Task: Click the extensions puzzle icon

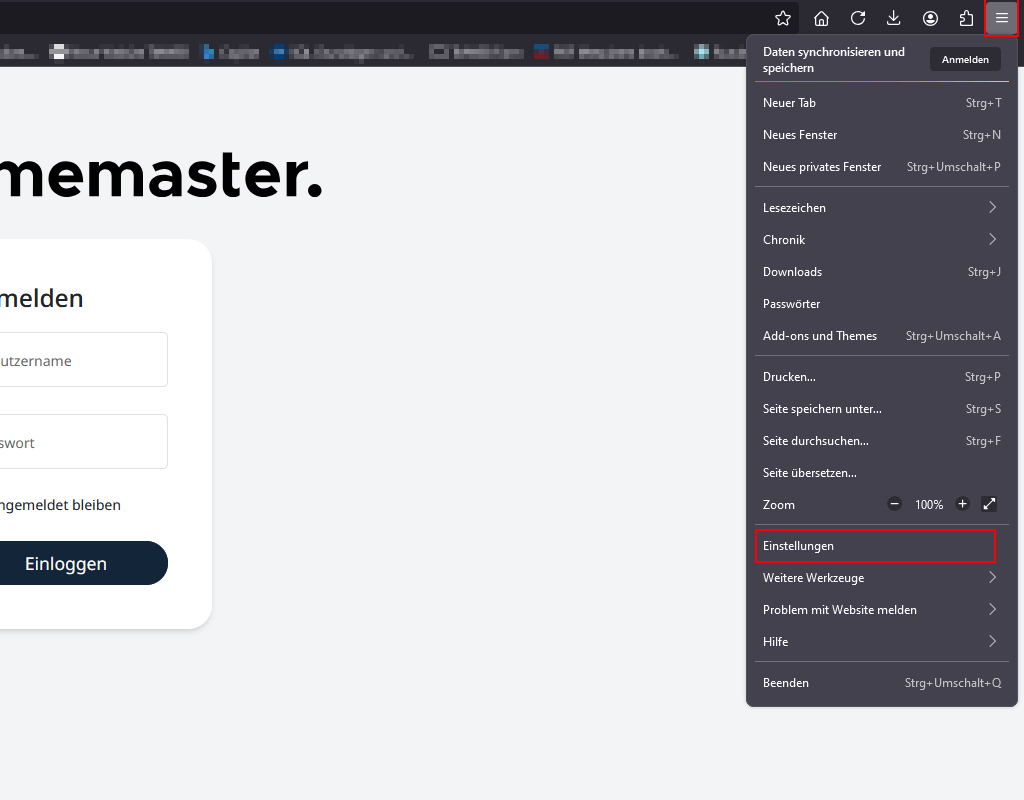Action: click(x=966, y=18)
